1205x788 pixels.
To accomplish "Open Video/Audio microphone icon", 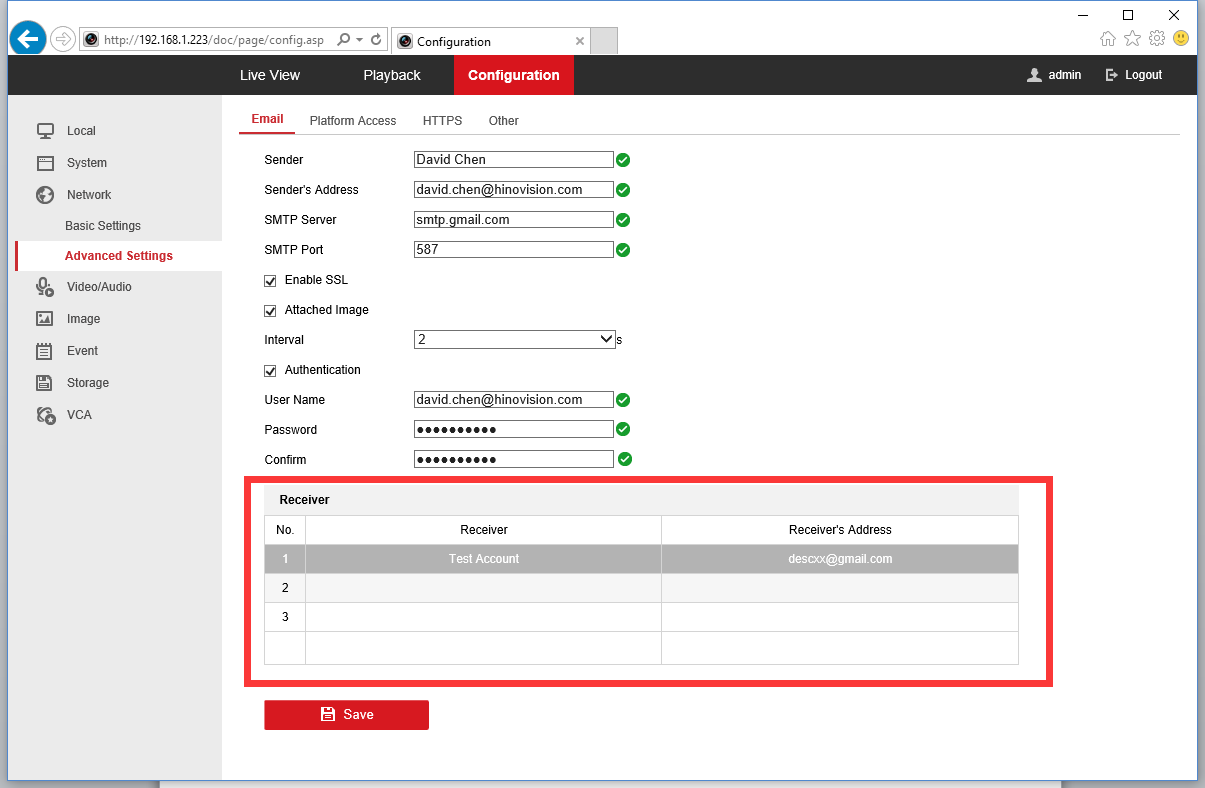I will [x=45, y=287].
